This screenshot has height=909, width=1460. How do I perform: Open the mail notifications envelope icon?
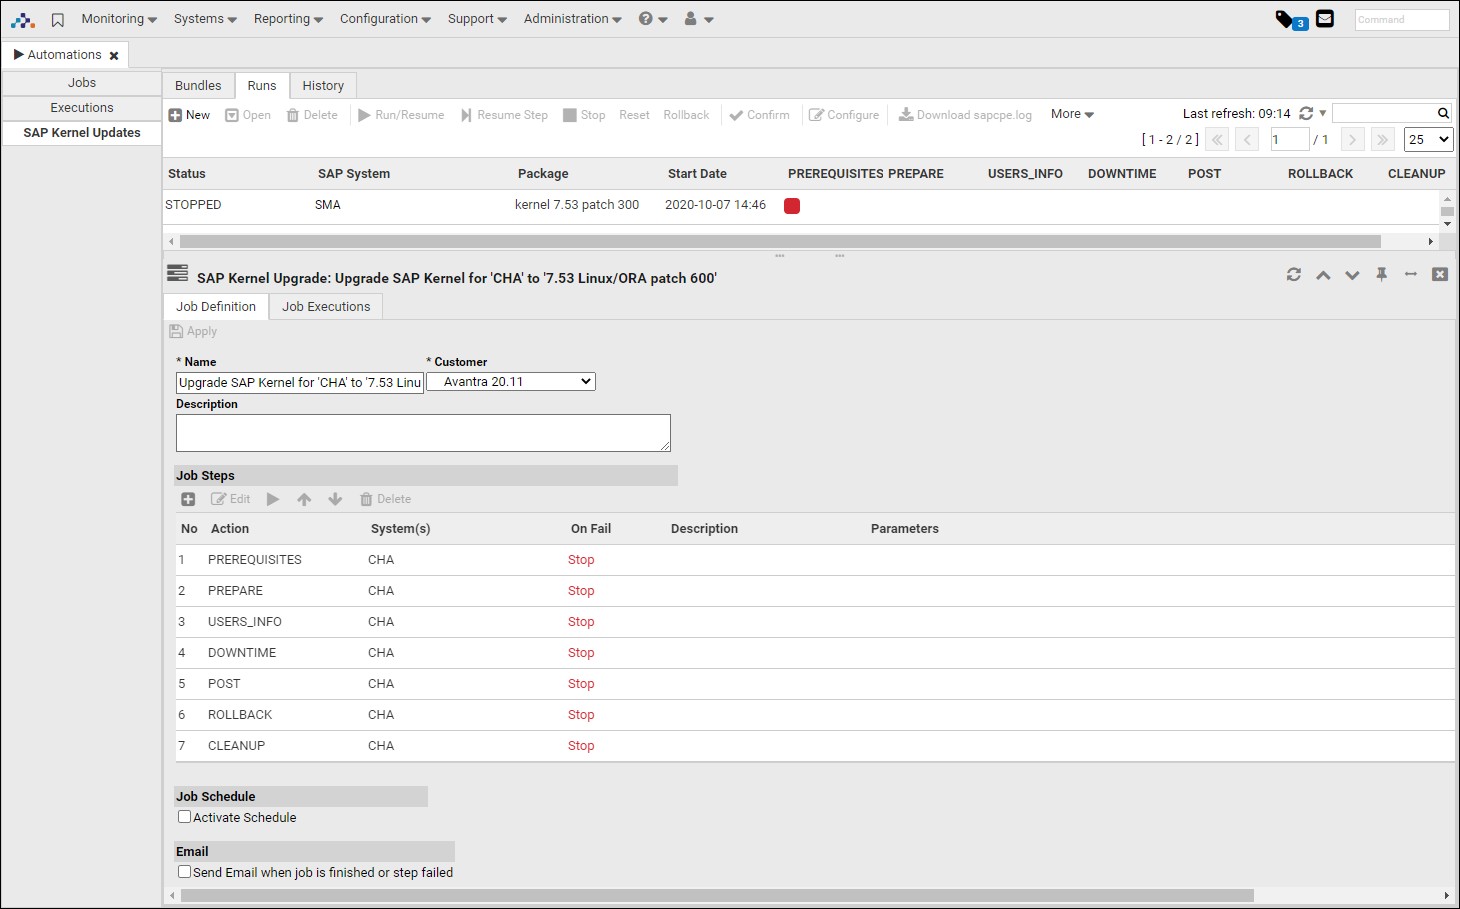point(1324,18)
